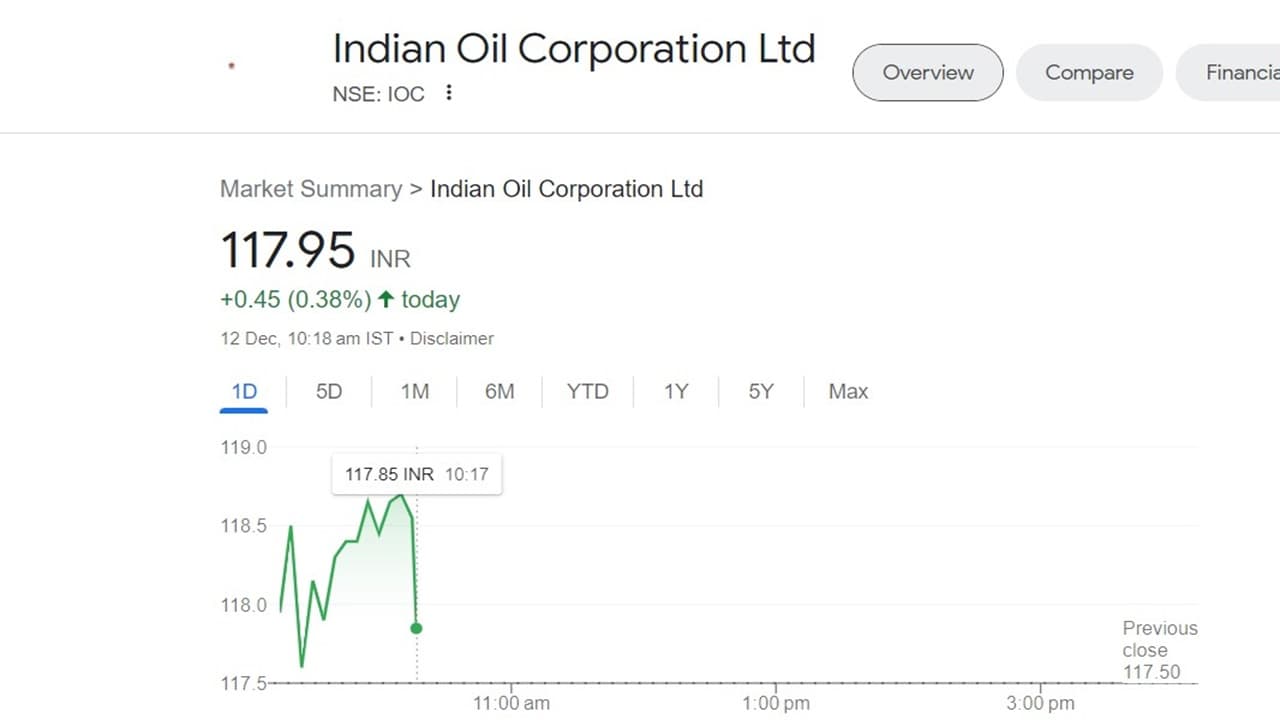Click the 117.85 INR chart tooltip
Viewport: 1280px width, 720px height.
[x=416, y=474]
